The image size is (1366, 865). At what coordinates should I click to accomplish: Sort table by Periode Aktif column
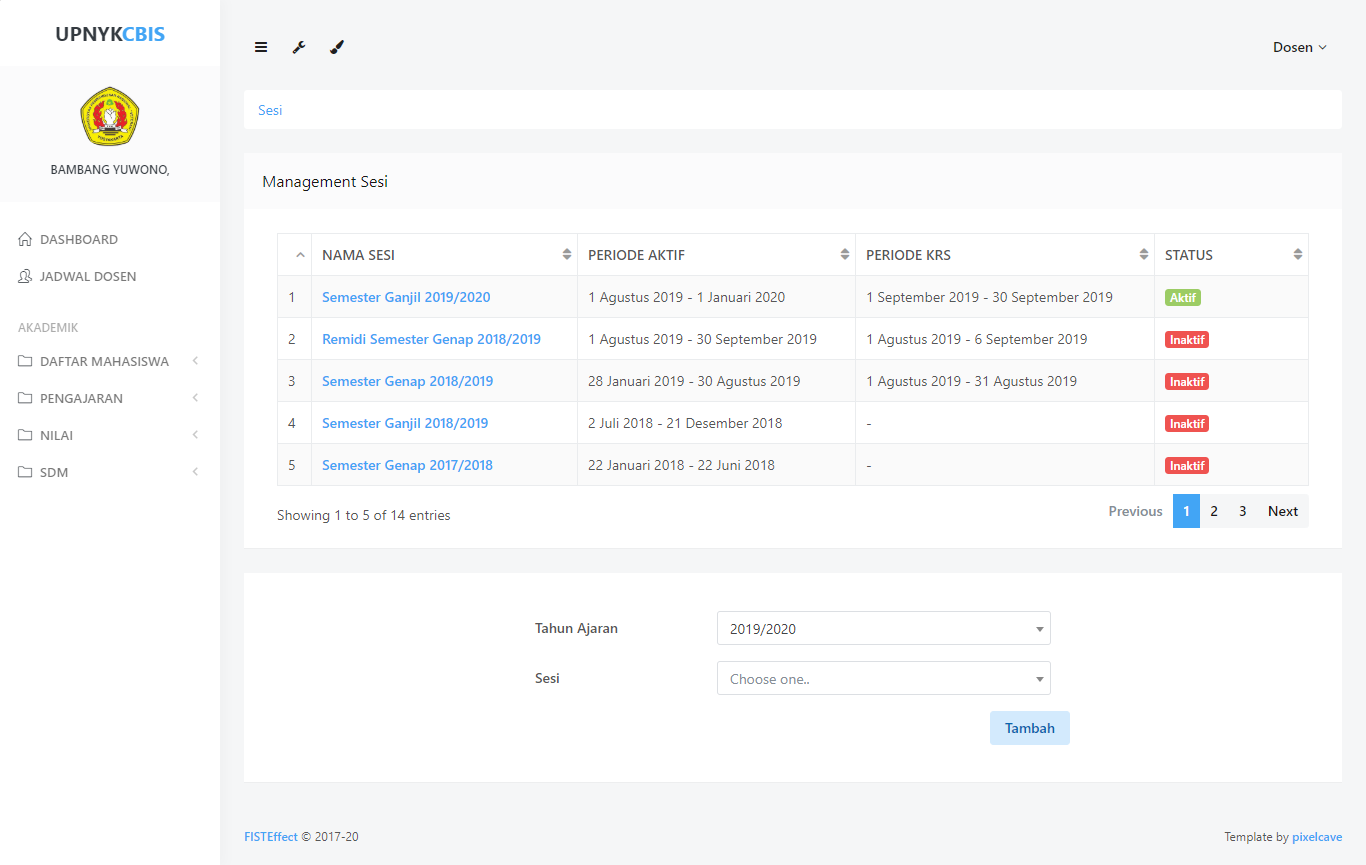pos(716,255)
